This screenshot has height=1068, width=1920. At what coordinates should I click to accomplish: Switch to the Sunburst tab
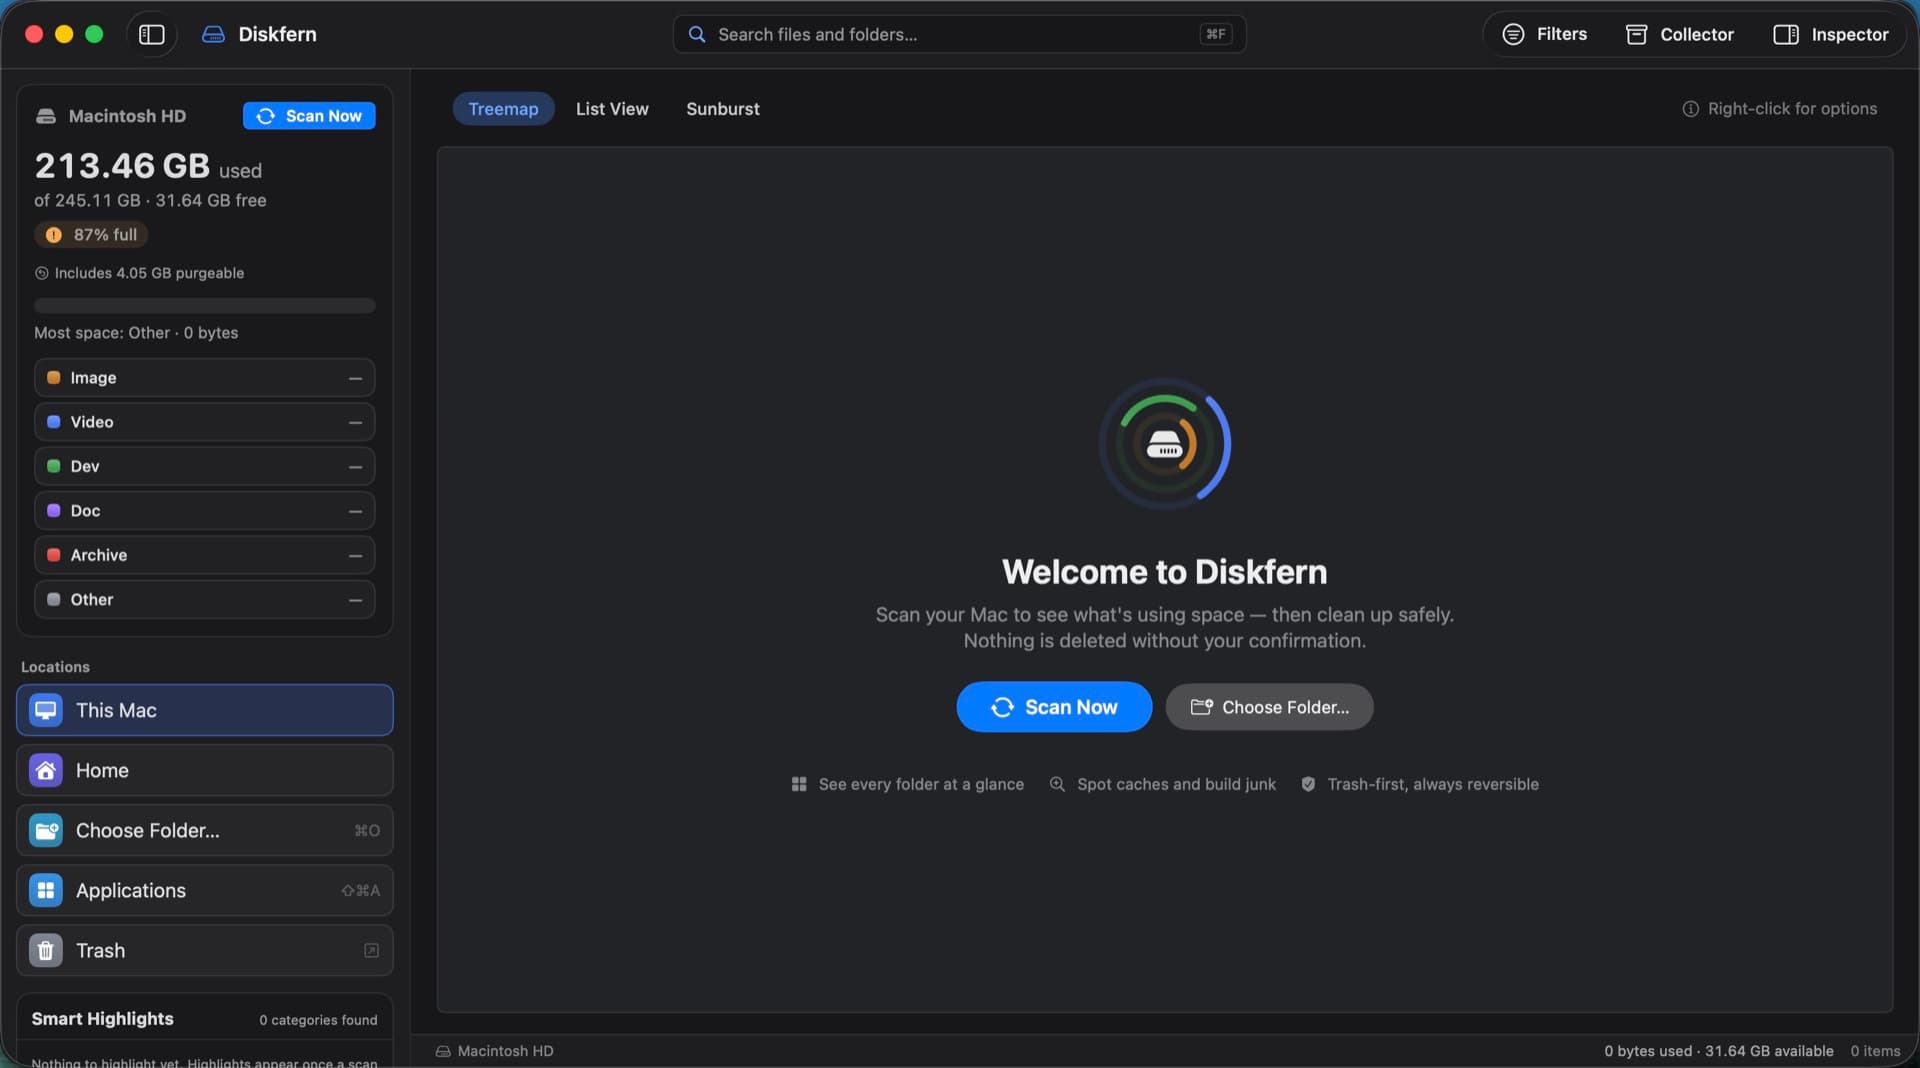723,109
